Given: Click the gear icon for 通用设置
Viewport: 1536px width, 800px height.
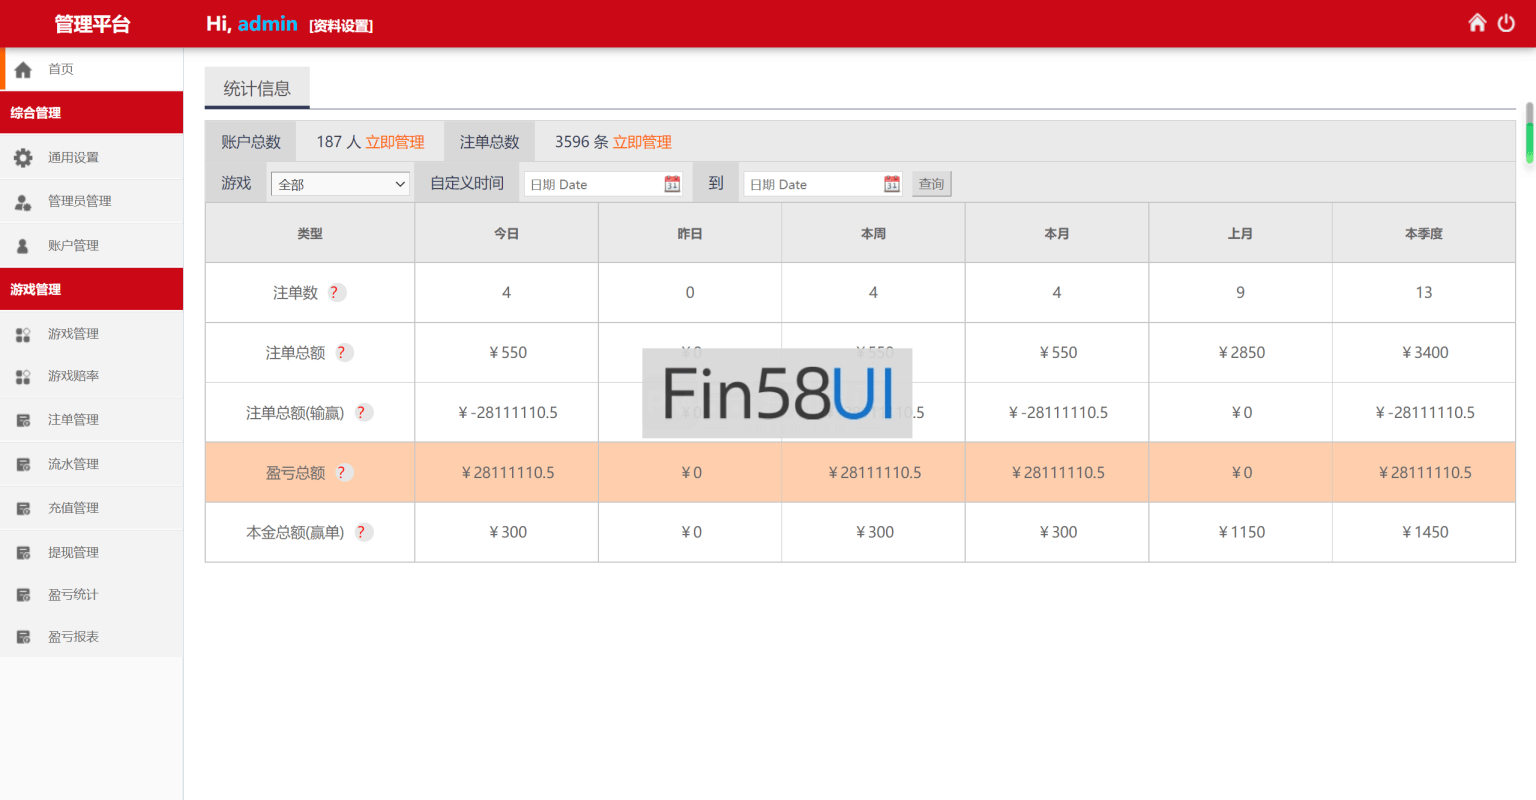Looking at the screenshot, I should (x=23, y=157).
